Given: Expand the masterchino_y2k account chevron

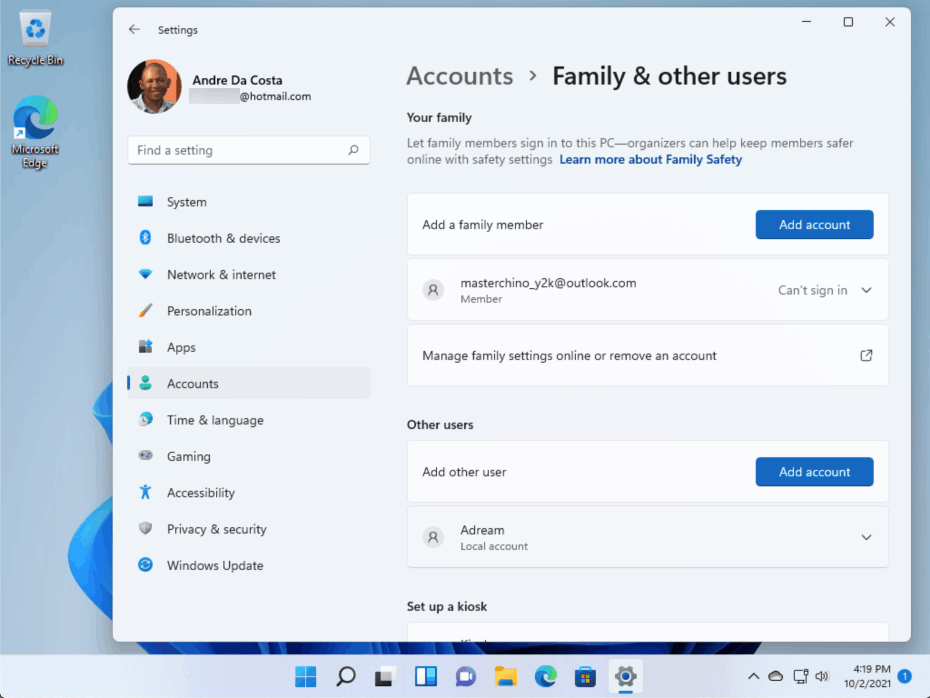Looking at the screenshot, I should coord(867,290).
